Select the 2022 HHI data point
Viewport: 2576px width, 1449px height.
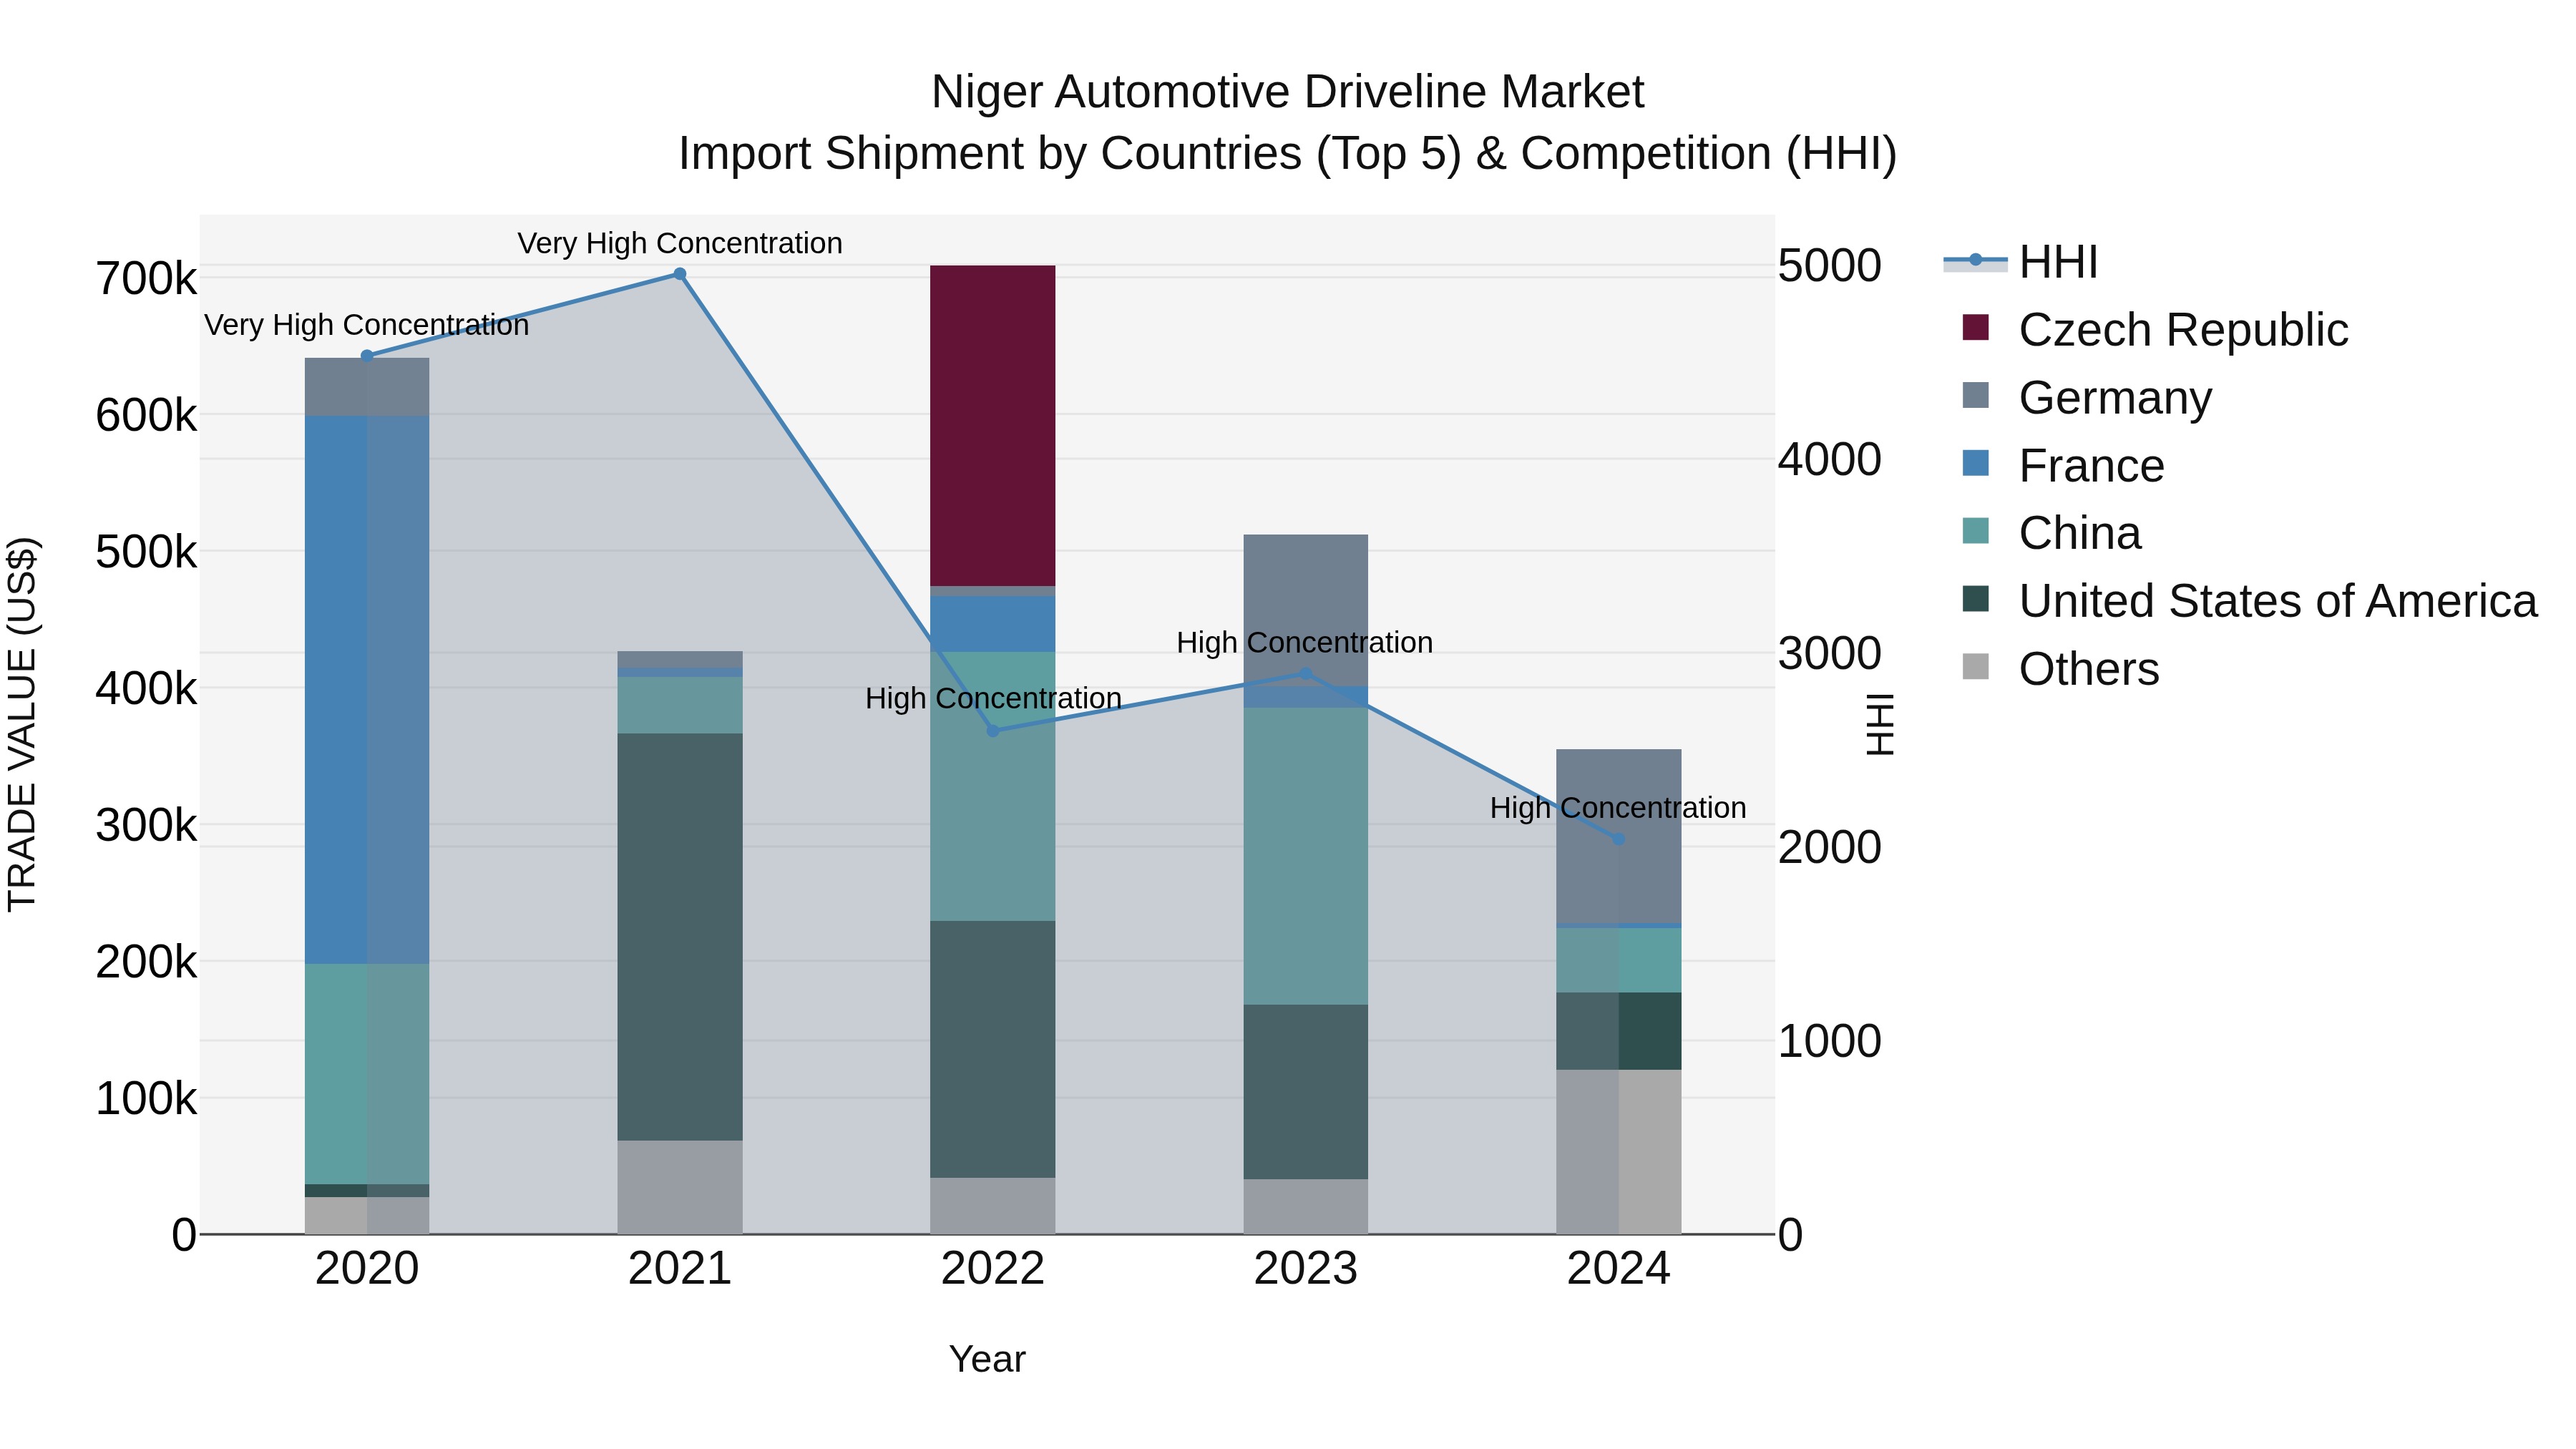coord(993,731)
